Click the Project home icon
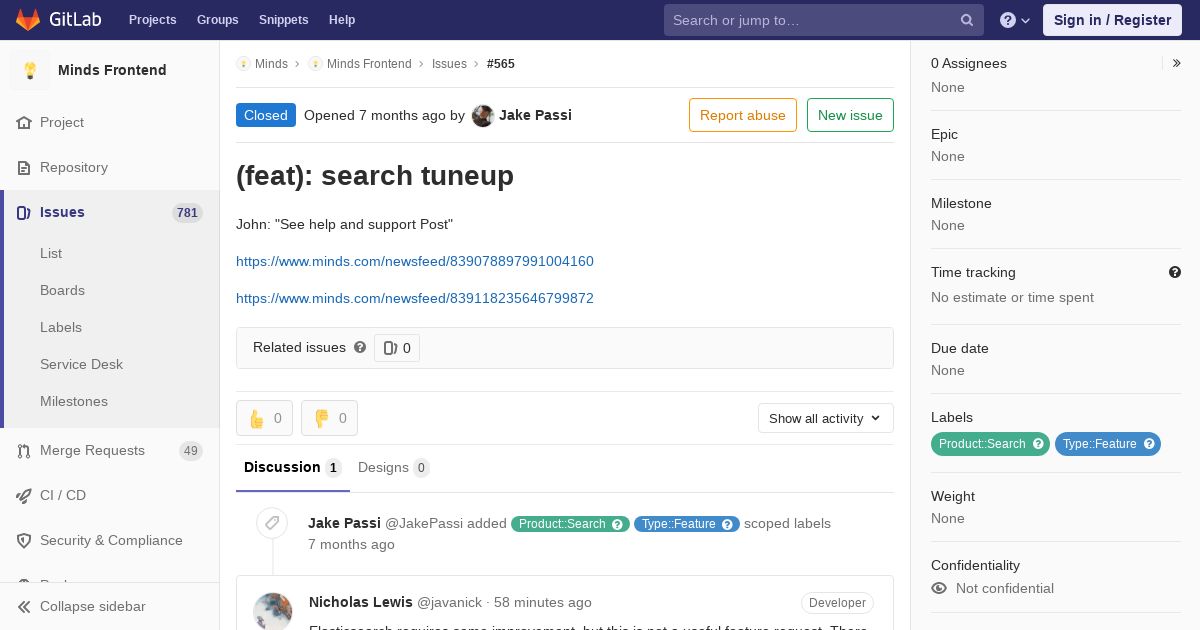This screenshot has width=1200, height=630. [24, 122]
